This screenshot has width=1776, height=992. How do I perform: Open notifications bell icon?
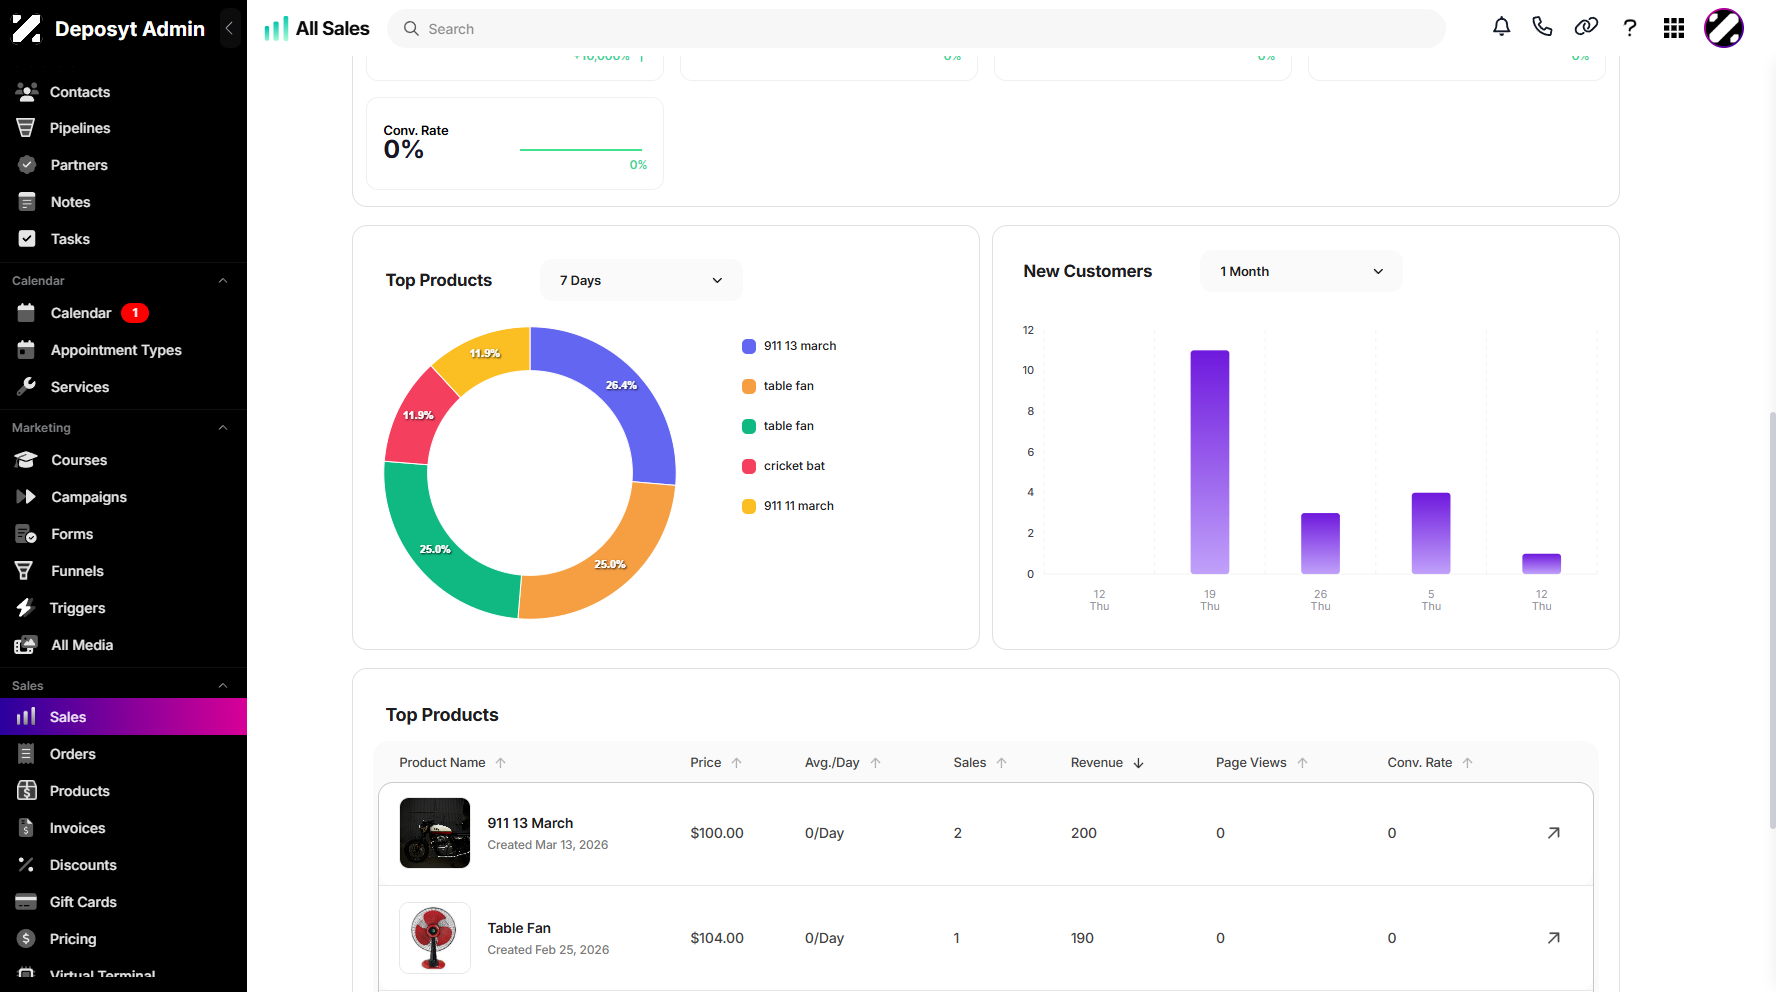click(x=1501, y=27)
